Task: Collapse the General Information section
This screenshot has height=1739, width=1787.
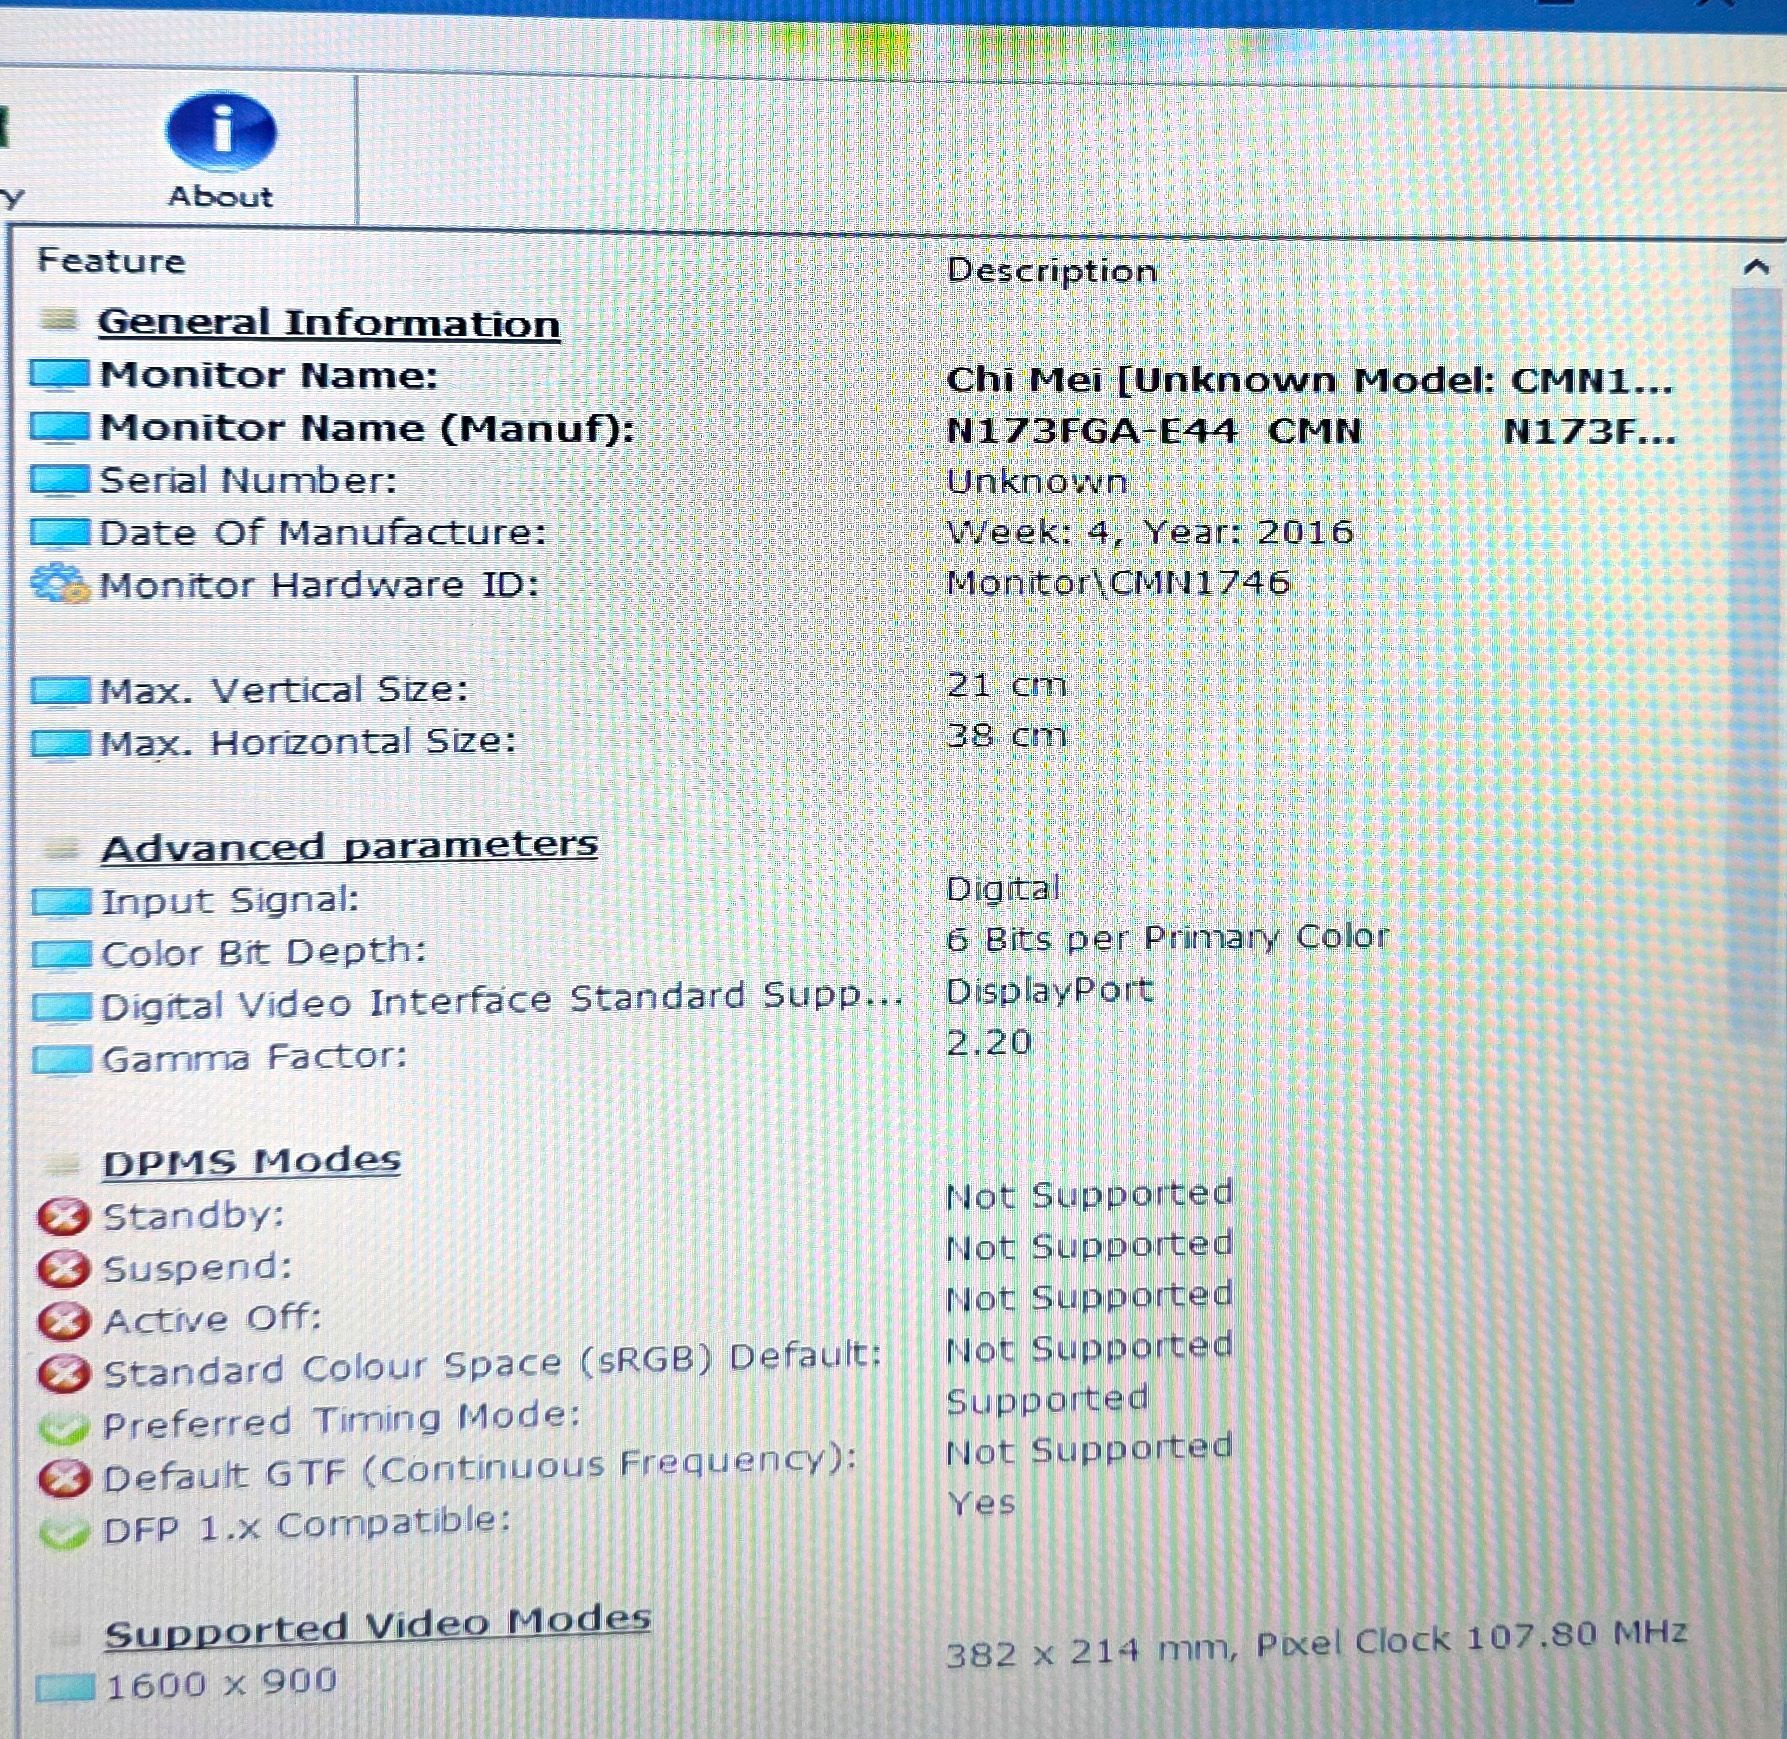Action: click(x=59, y=319)
